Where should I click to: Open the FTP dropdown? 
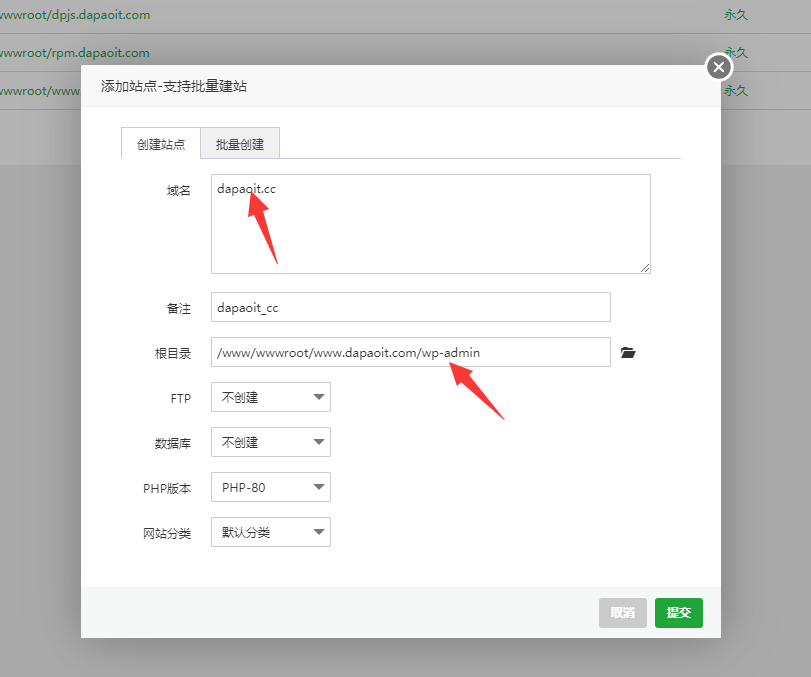tap(271, 397)
